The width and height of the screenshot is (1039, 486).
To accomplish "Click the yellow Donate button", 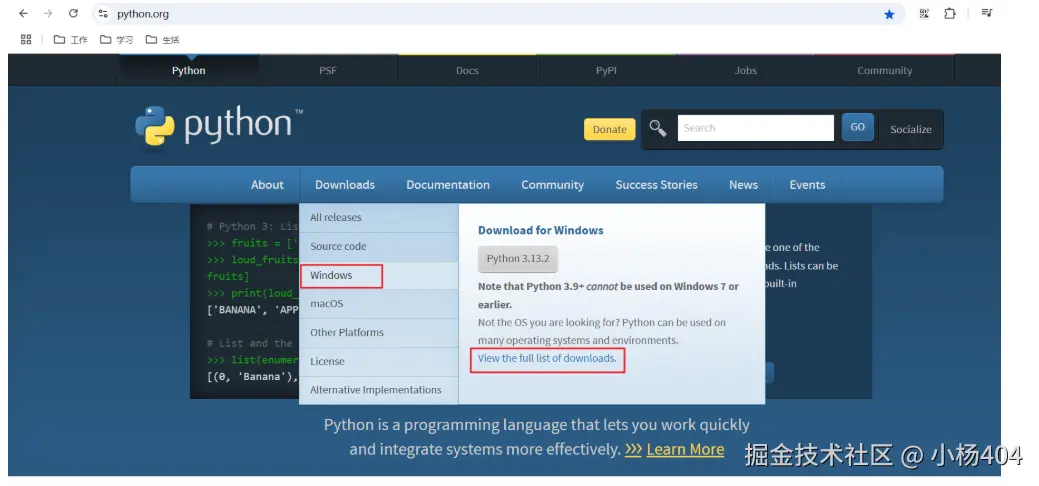I will (x=610, y=129).
